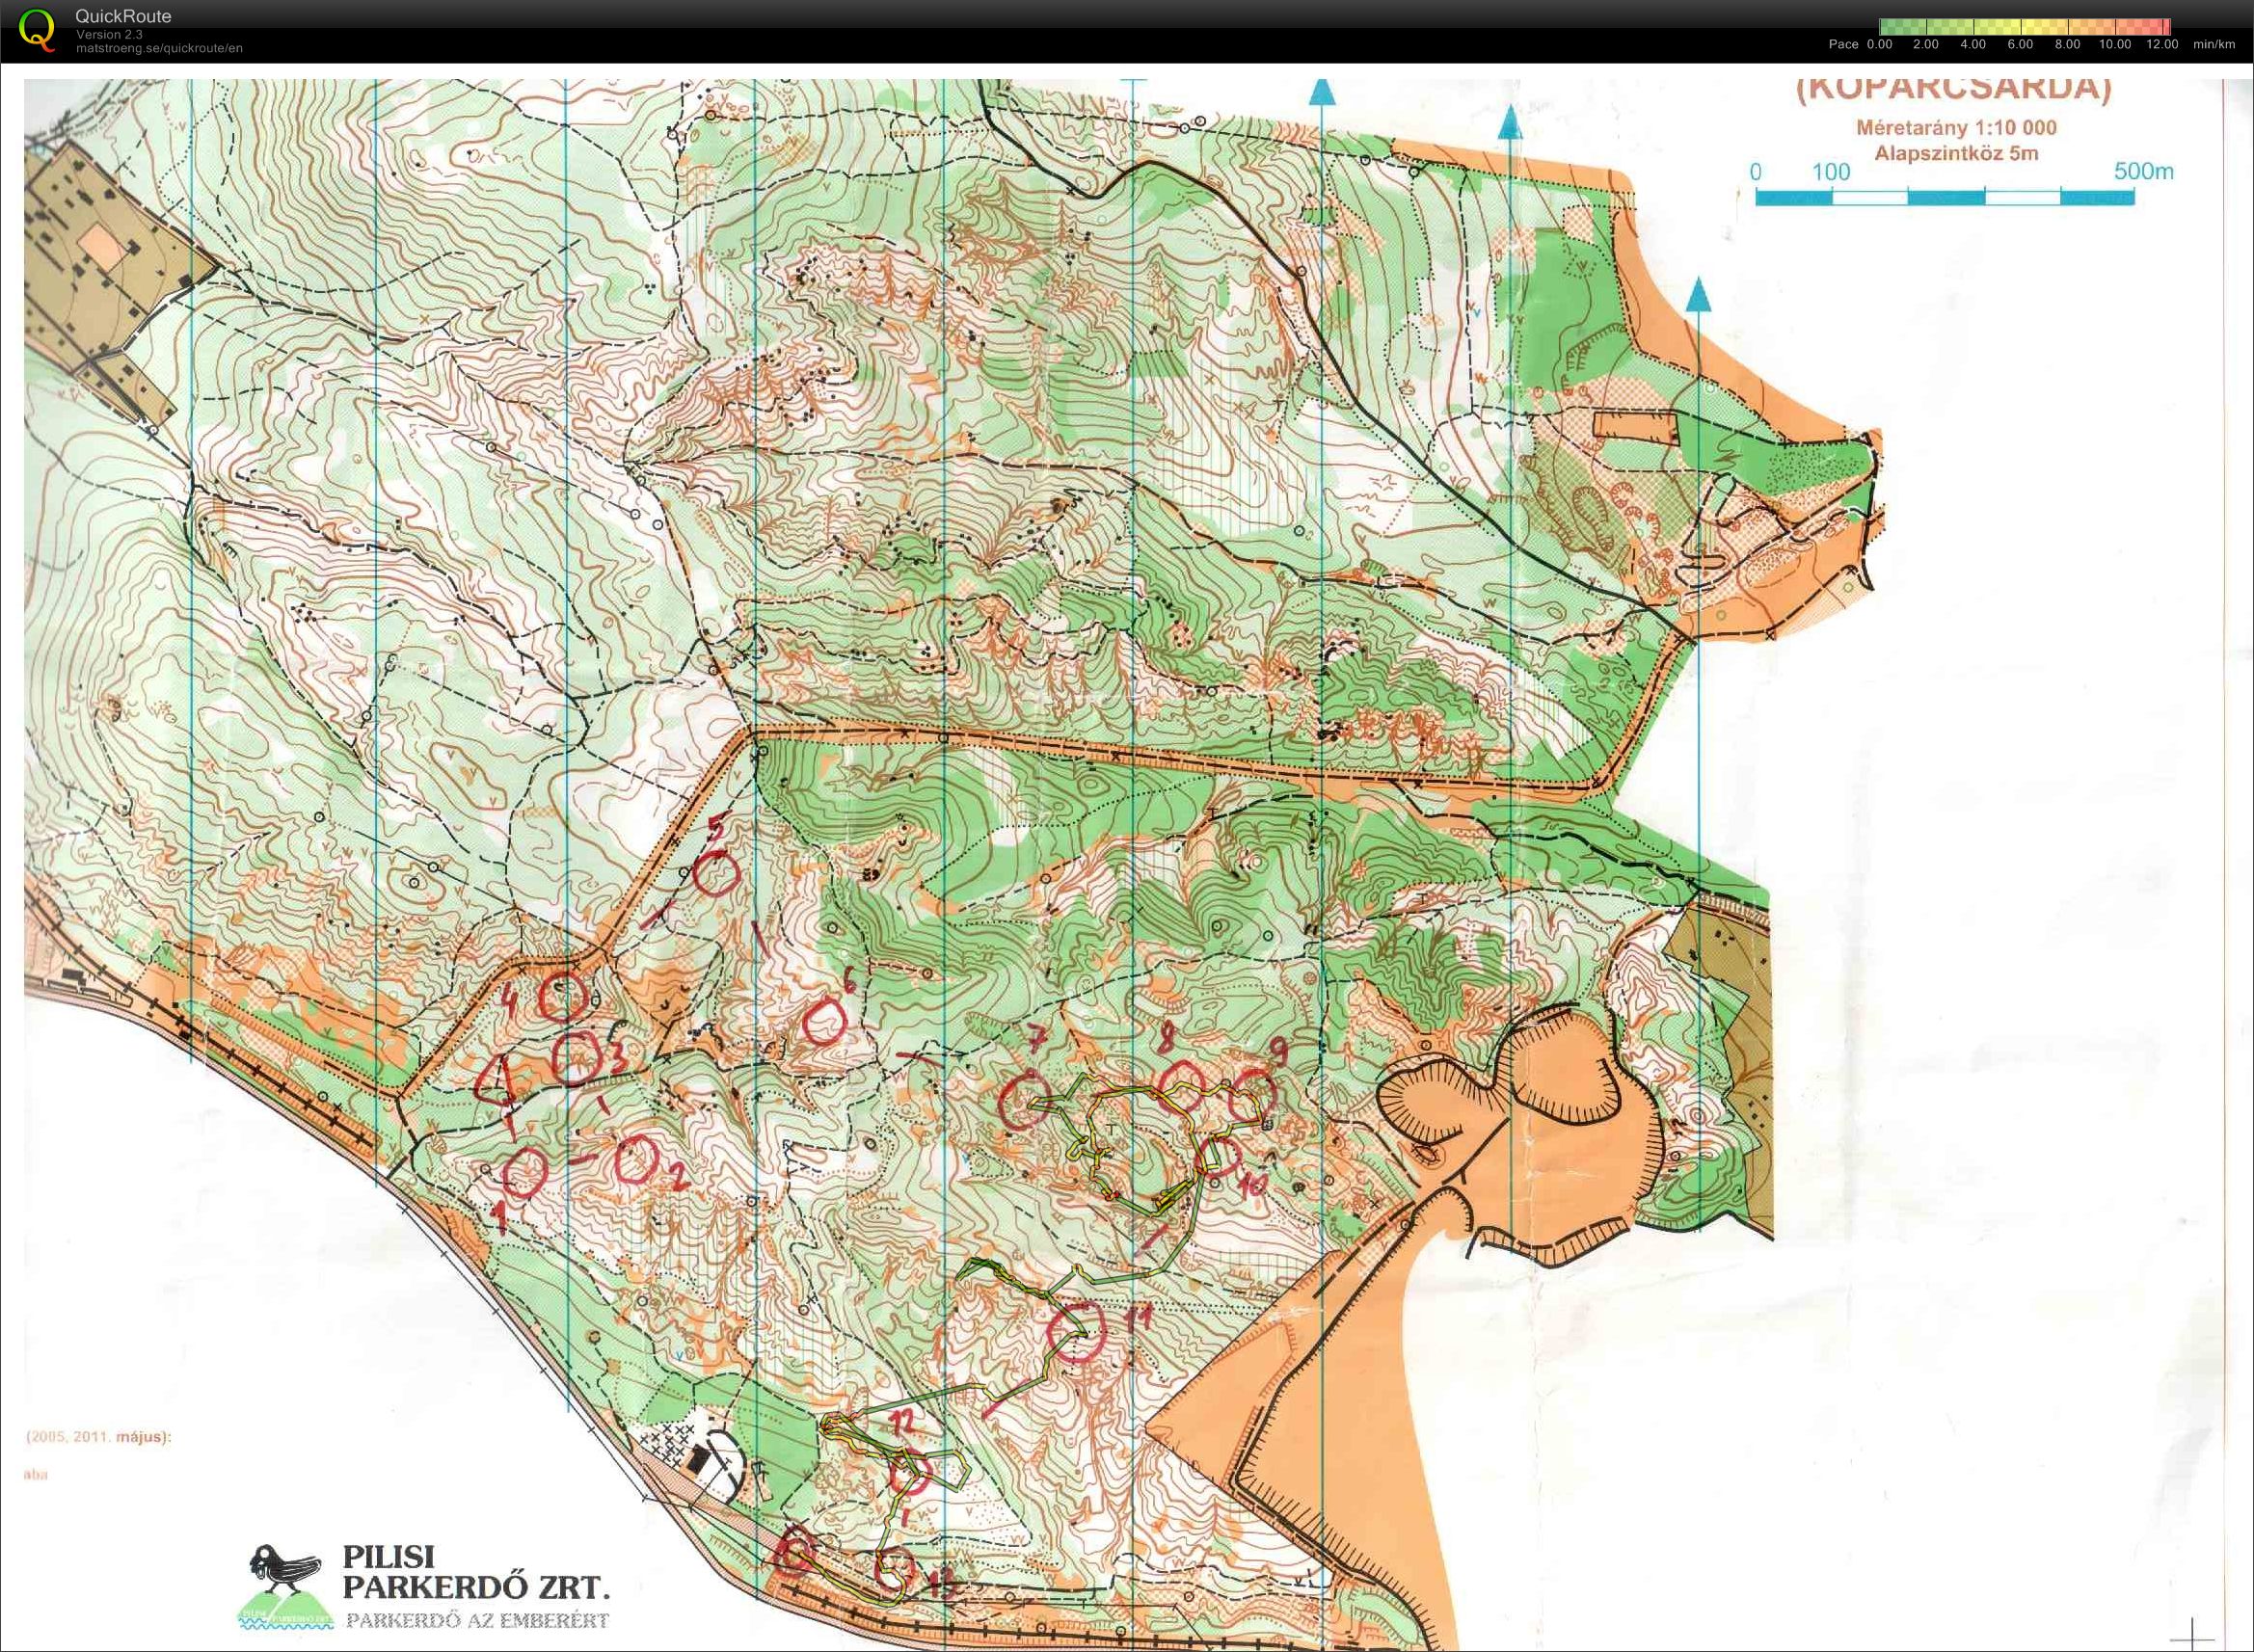Screen dimensions: 2254x1652
Task: Click control circle 1
Action: (525, 1174)
